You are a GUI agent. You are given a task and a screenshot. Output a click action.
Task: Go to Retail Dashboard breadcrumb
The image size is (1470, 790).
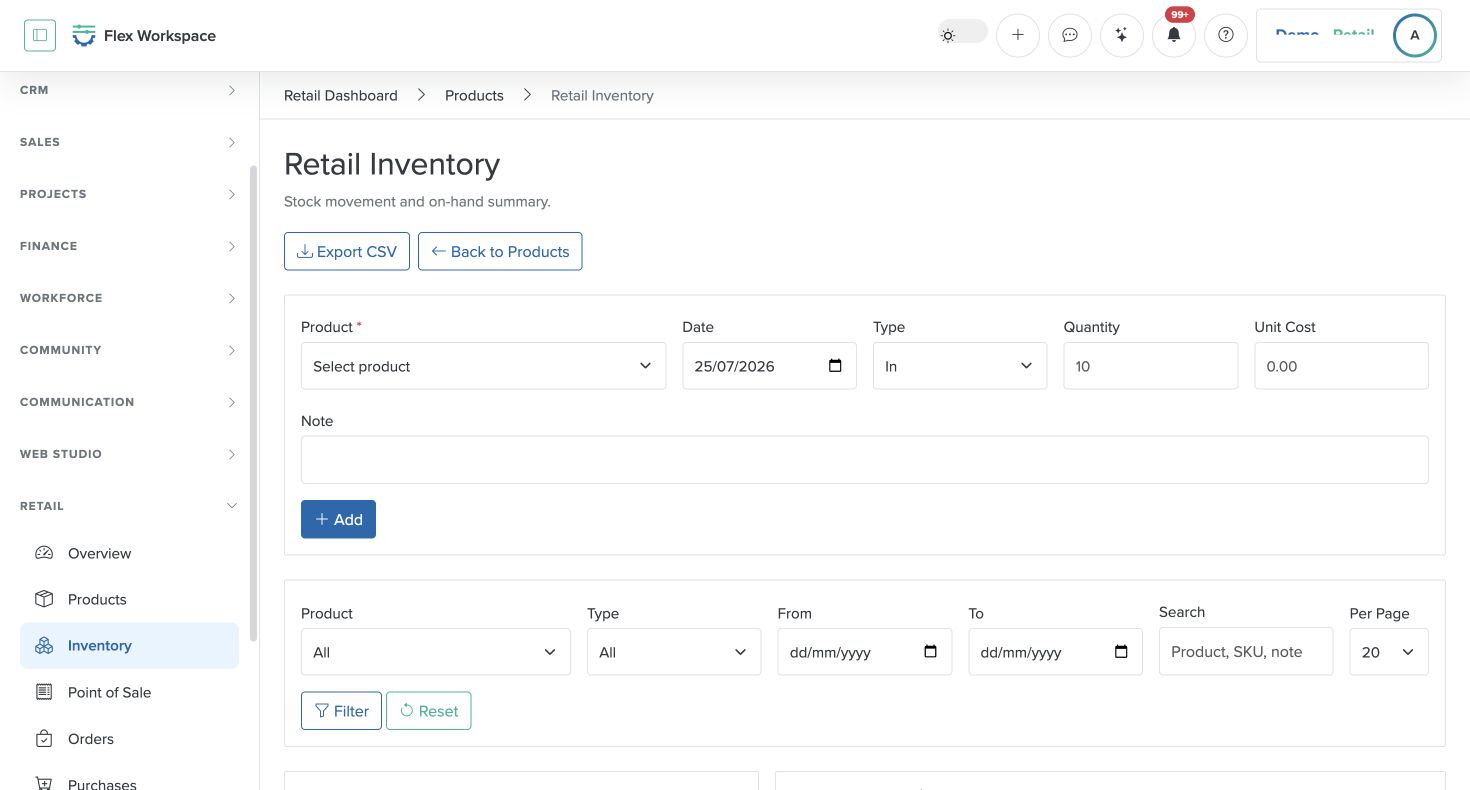point(341,95)
